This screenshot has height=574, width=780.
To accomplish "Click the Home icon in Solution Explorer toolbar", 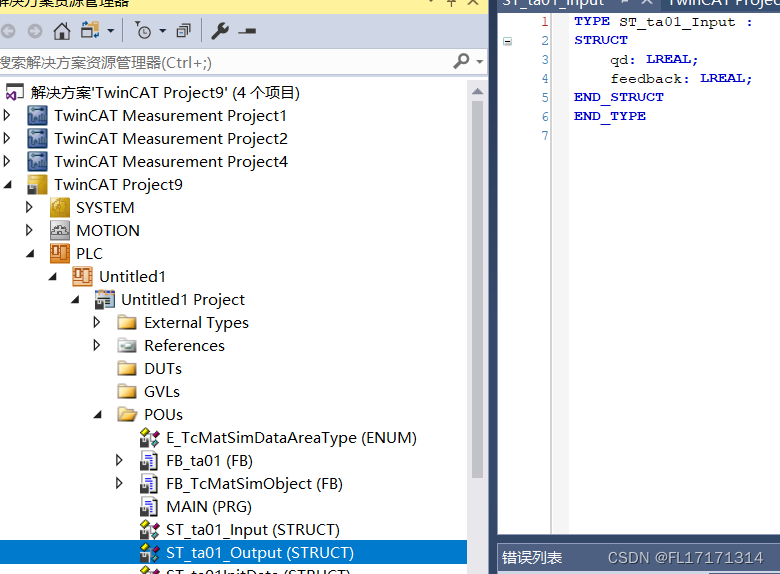I will [62, 31].
